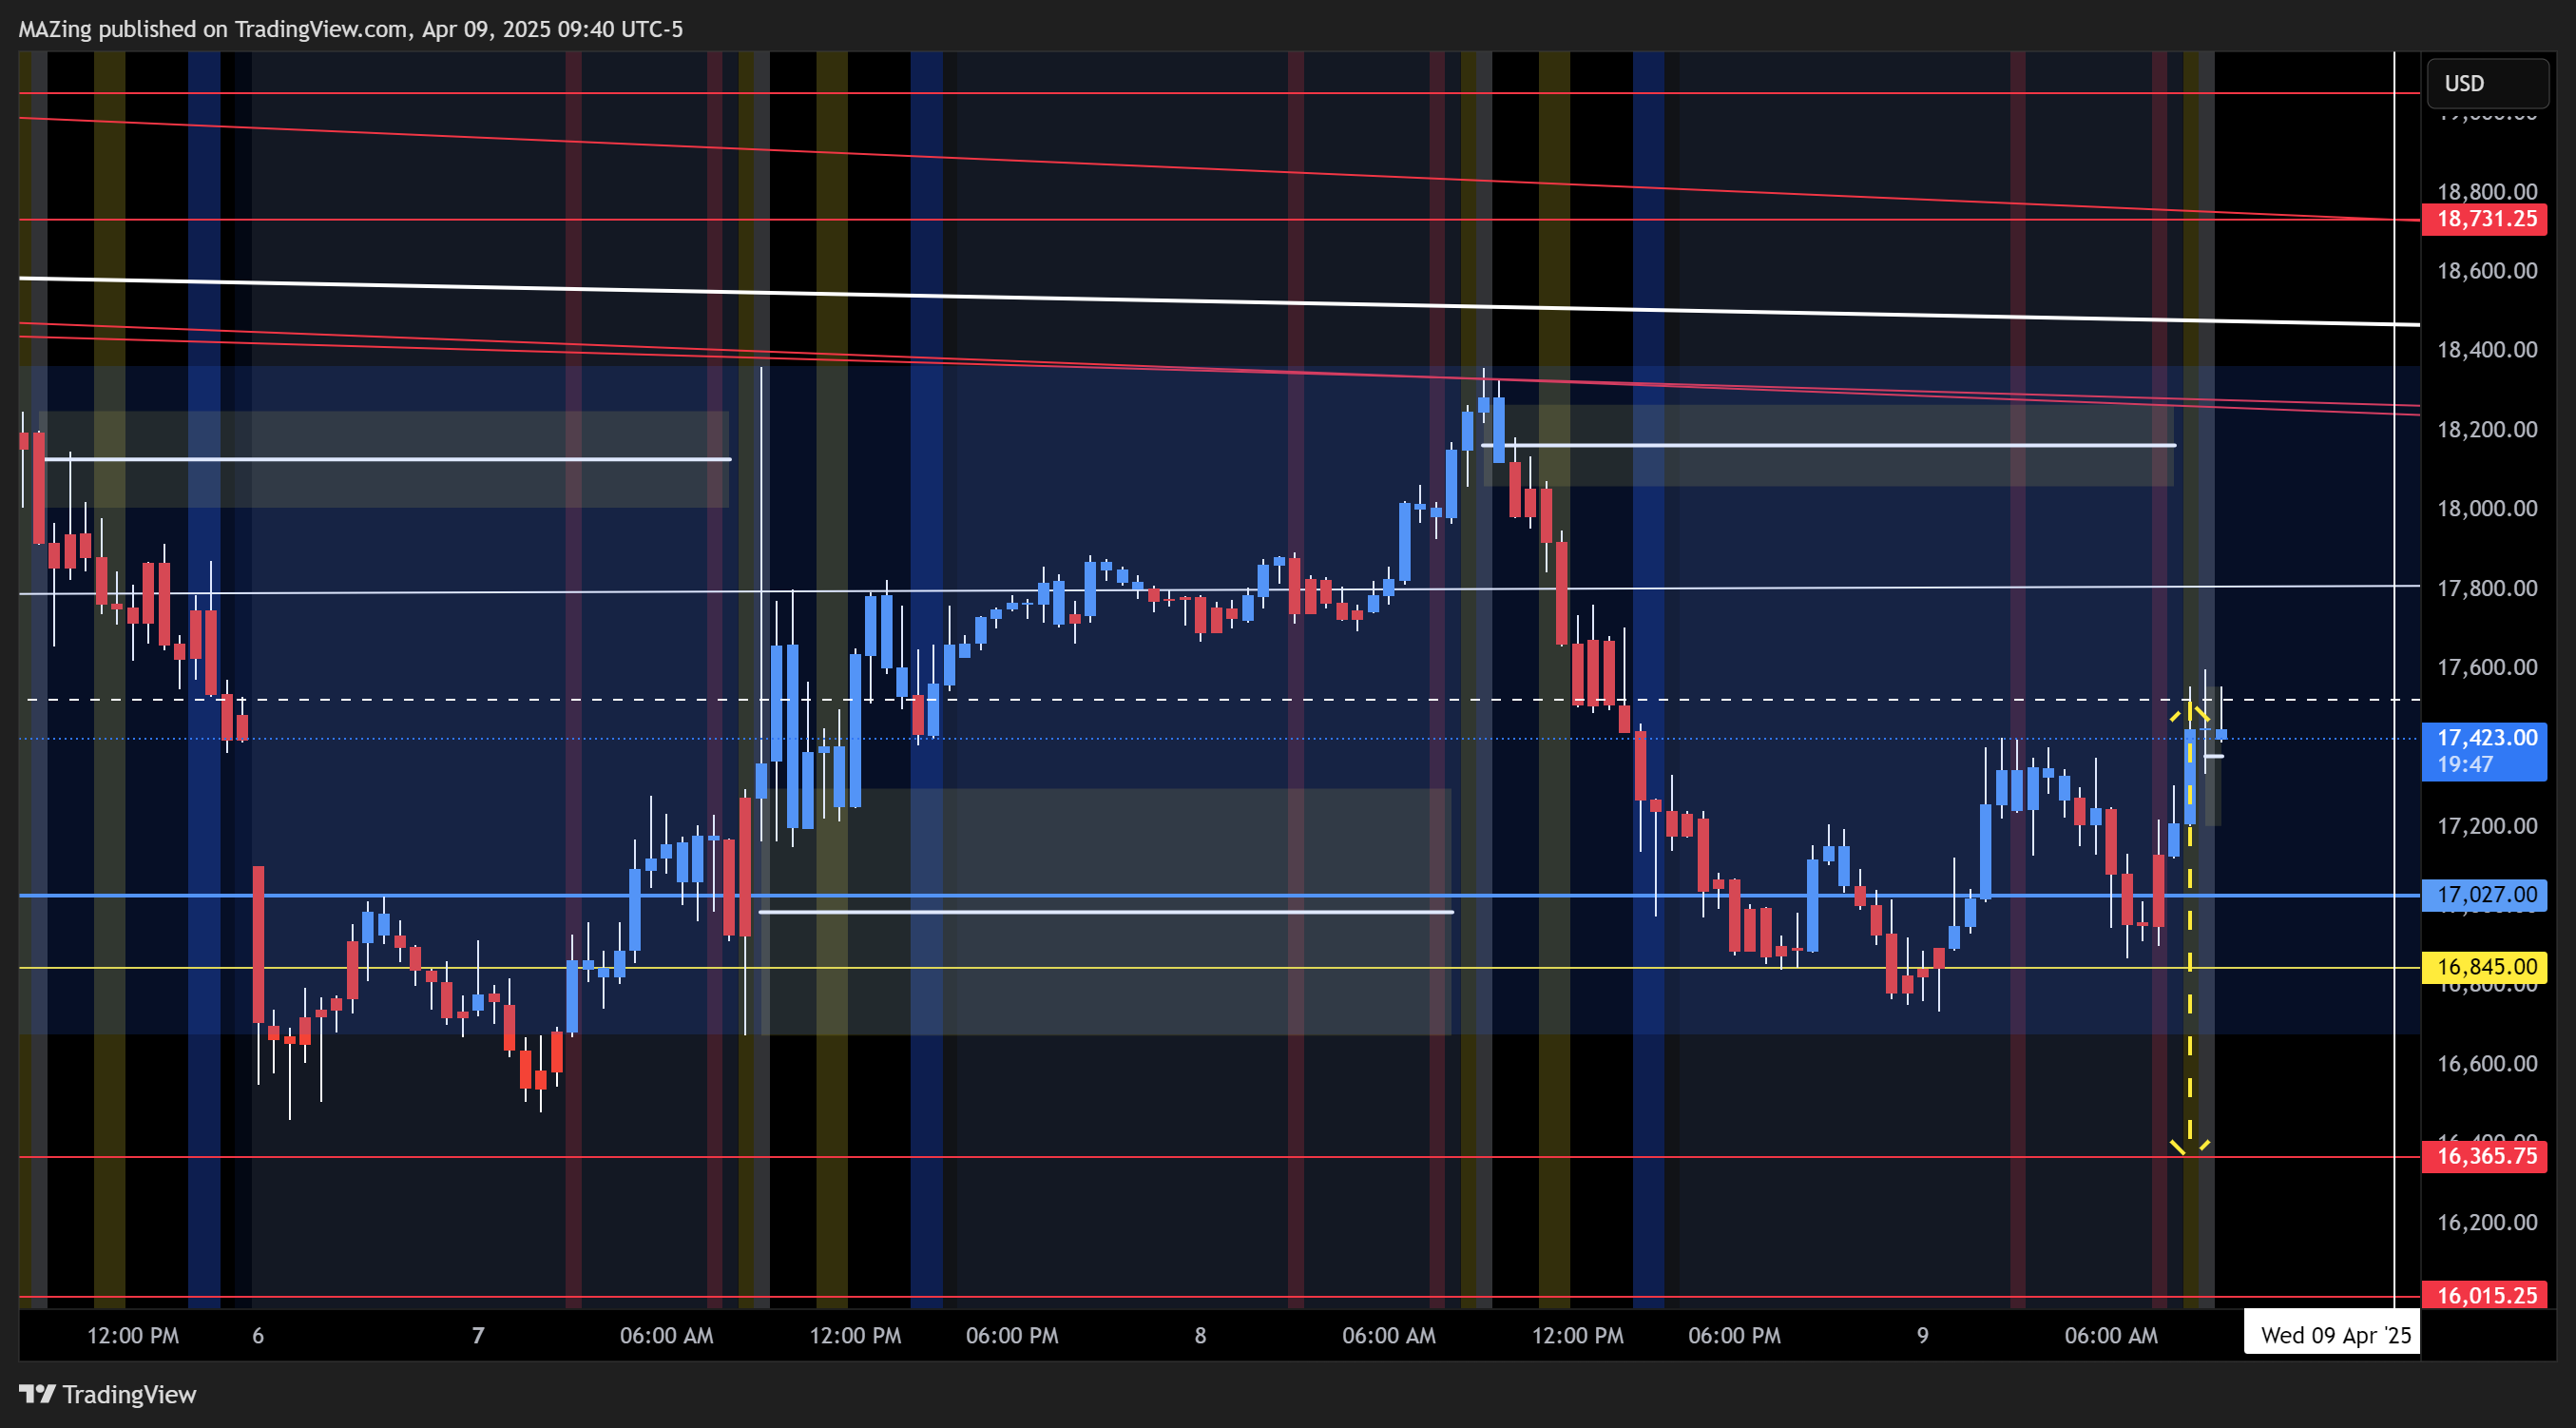Click the red 18,731.25 price label
2576x1428 pixels.
click(2484, 219)
